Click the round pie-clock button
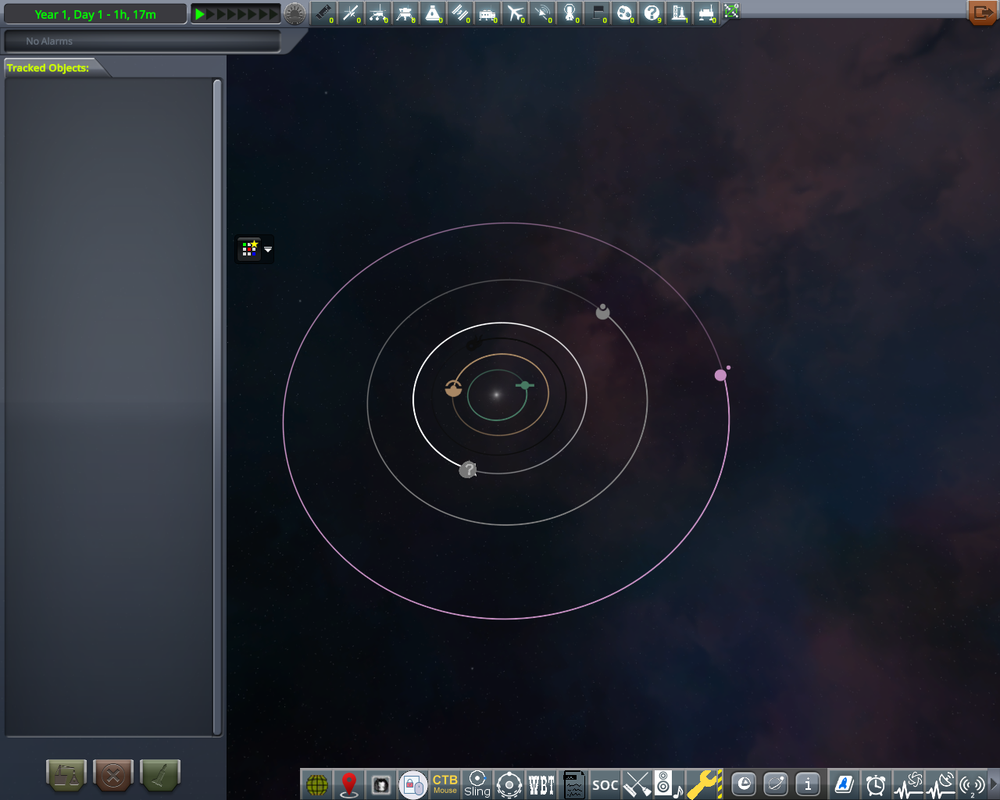Image resolution: width=1000 pixels, height=800 pixels. point(744,784)
